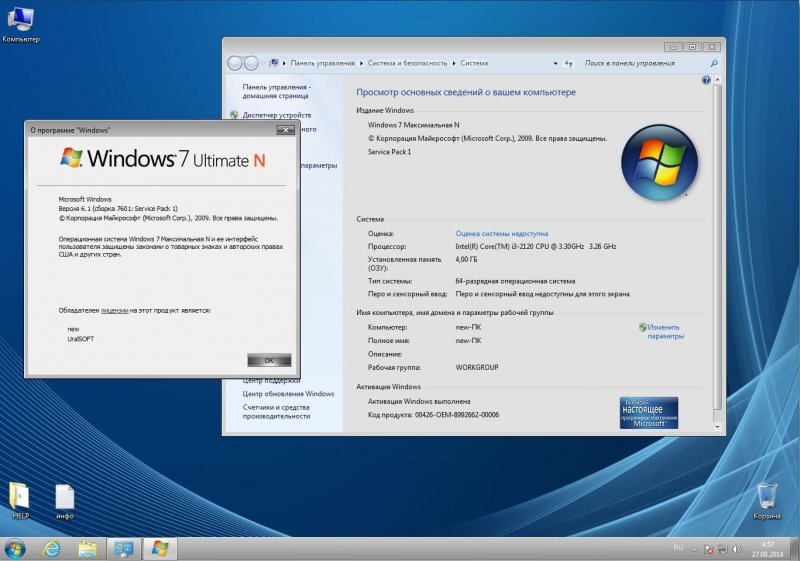
Task: Open Панель управления - домашняя страница link
Action: [x=276, y=91]
